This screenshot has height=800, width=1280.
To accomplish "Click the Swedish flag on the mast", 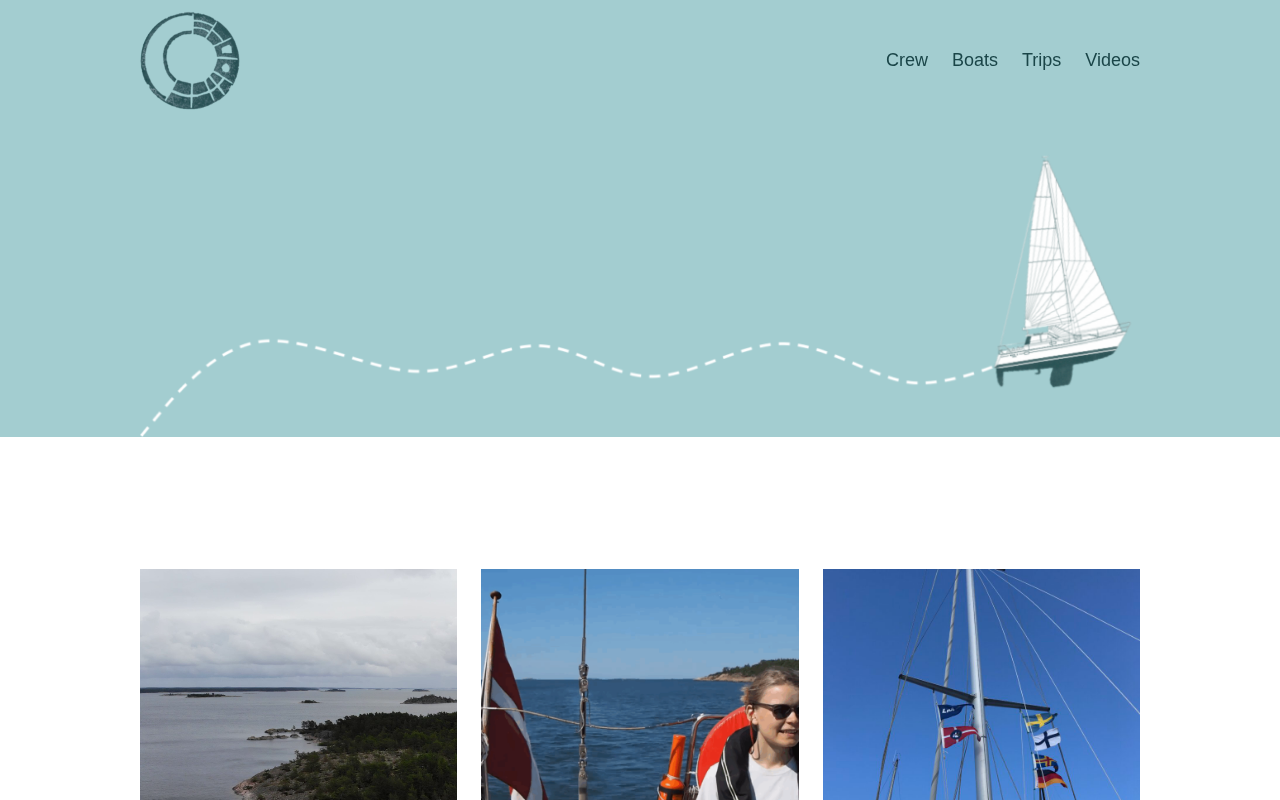I will [1039, 720].
